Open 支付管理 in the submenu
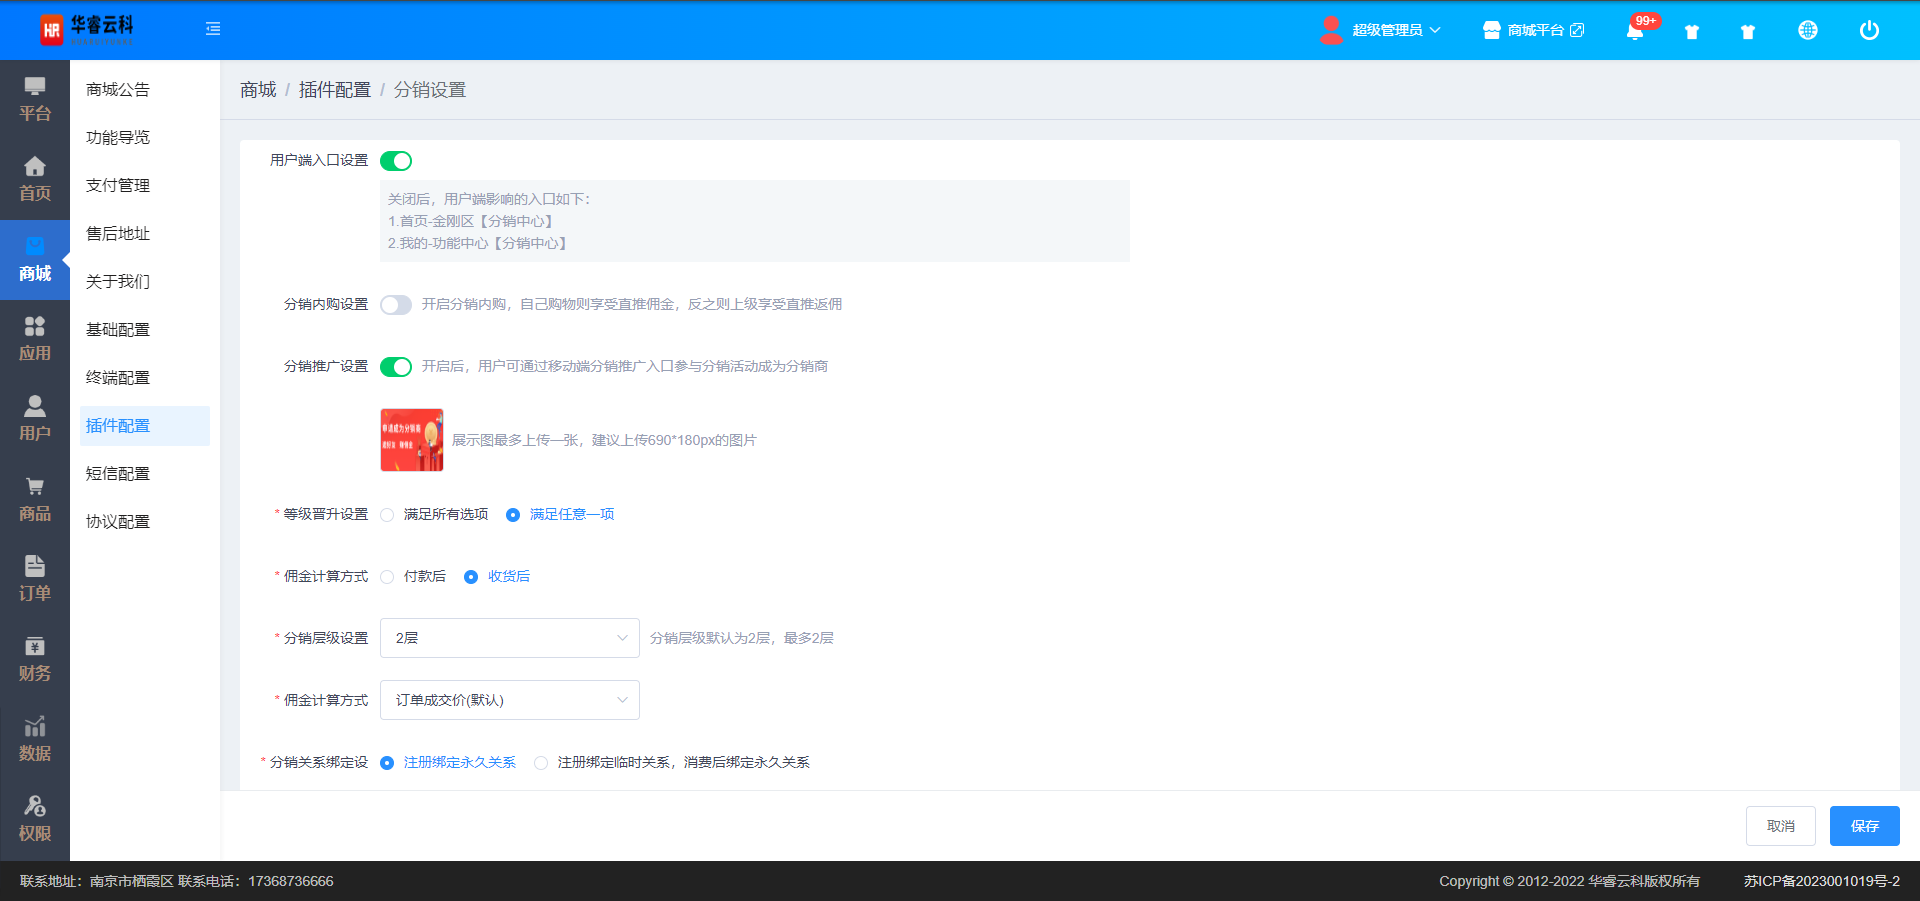This screenshot has height=901, width=1920. pos(118,186)
